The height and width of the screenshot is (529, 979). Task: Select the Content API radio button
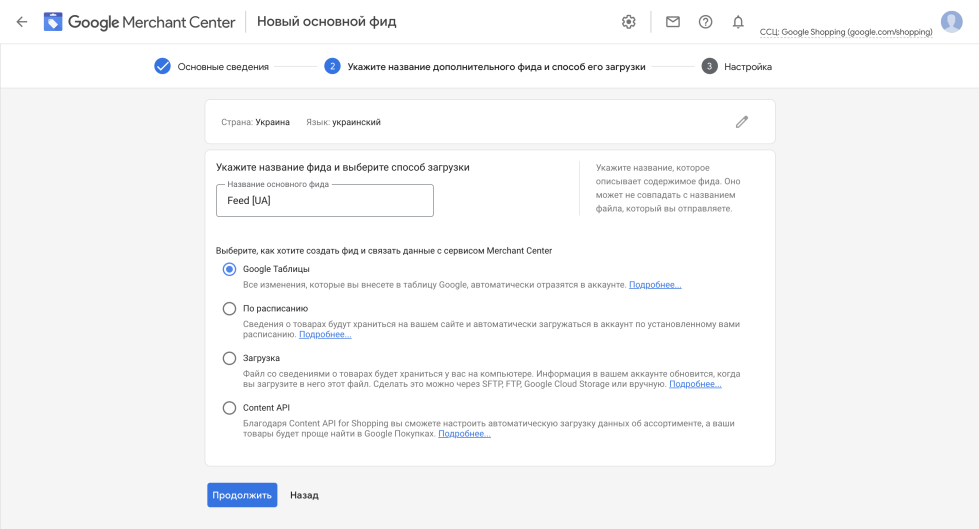[x=229, y=408]
